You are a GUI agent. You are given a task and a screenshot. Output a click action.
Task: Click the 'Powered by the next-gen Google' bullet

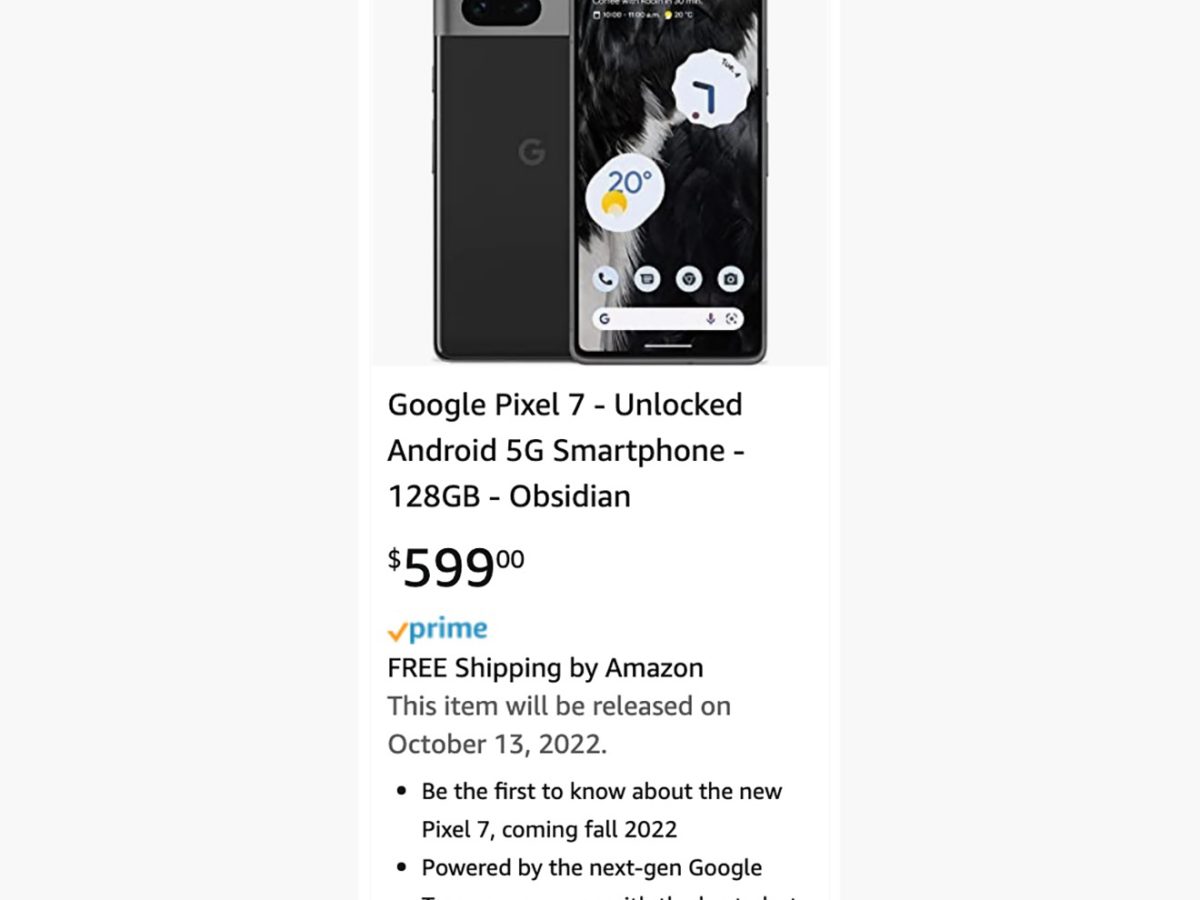(591, 868)
